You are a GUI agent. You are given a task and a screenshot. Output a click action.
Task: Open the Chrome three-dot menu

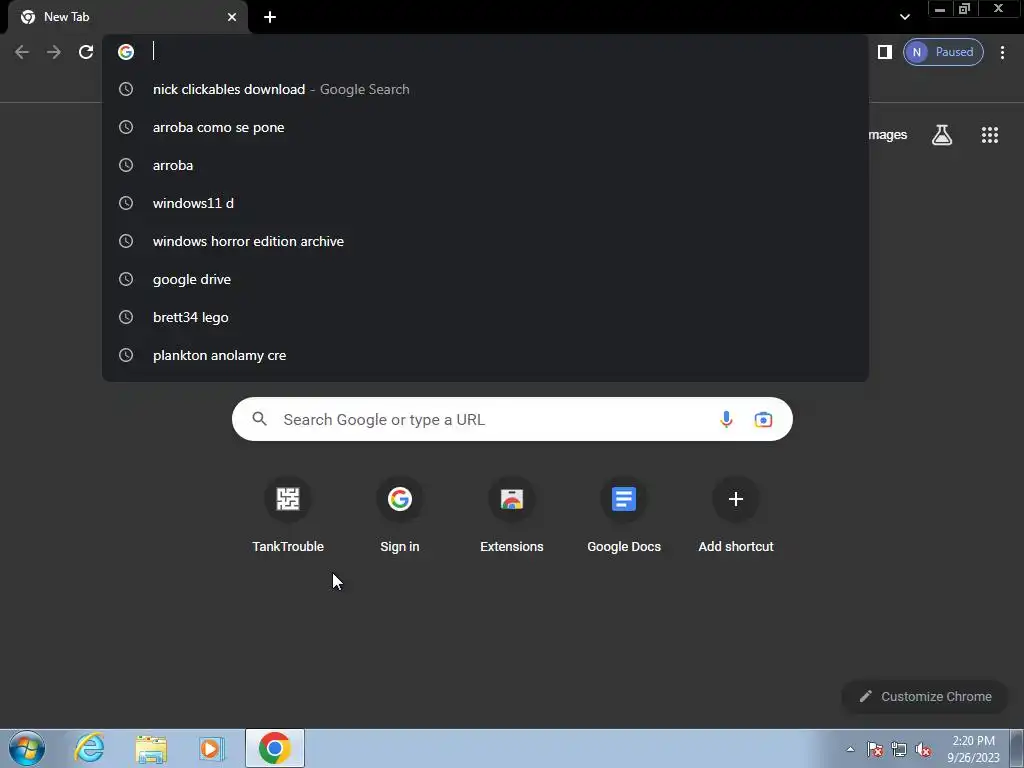click(1002, 52)
